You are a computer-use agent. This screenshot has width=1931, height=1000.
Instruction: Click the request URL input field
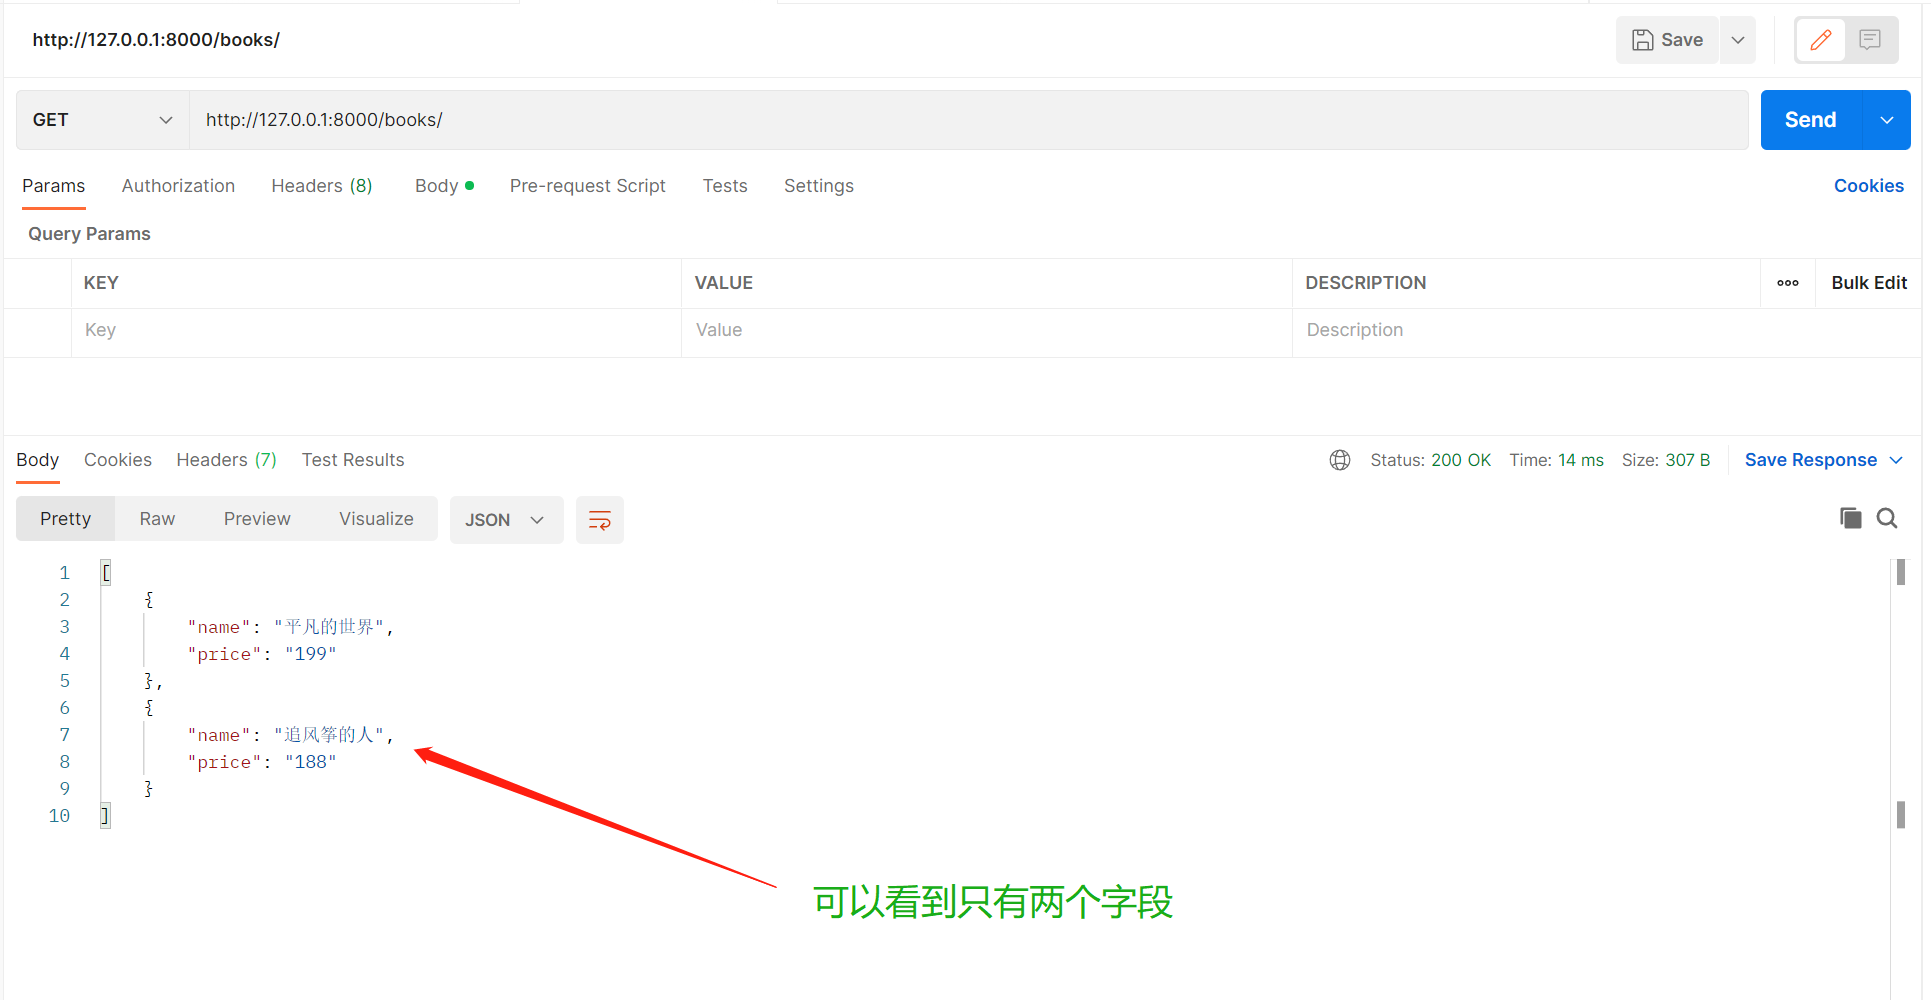tap(968, 120)
